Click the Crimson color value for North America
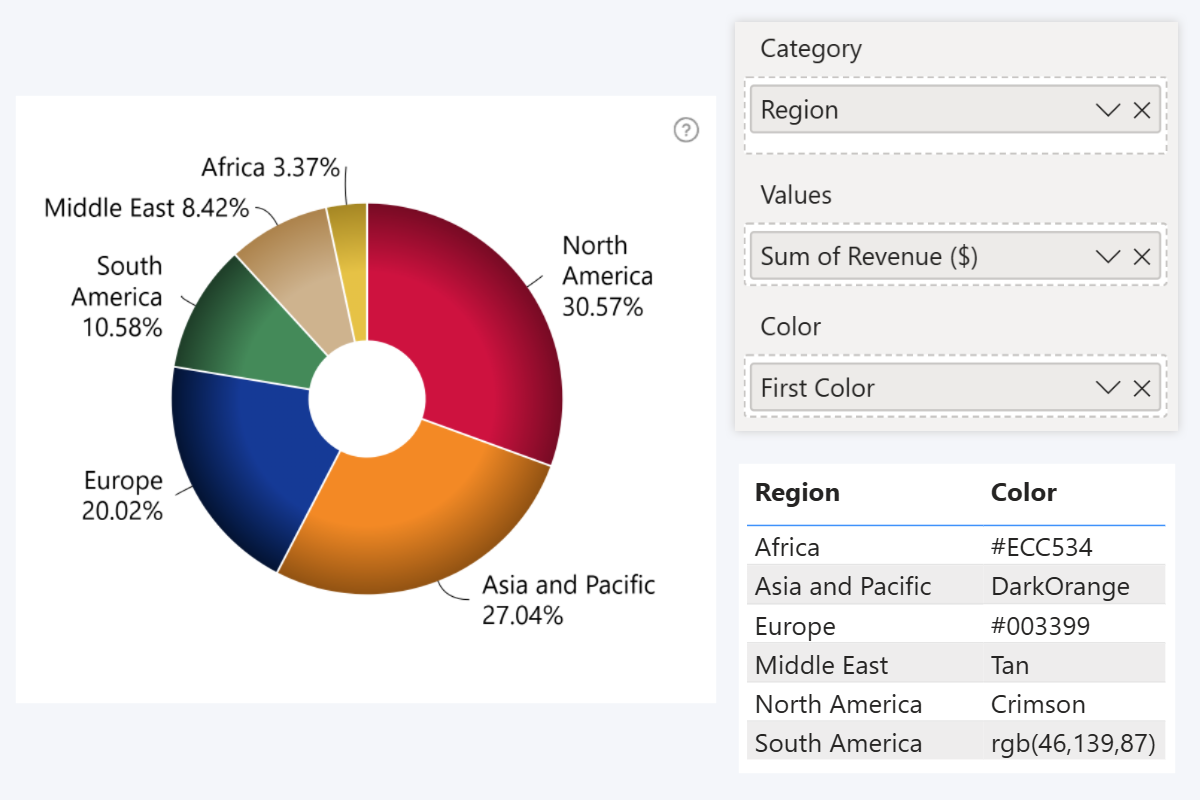1200x800 pixels. pyautogui.click(x=1038, y=704)
